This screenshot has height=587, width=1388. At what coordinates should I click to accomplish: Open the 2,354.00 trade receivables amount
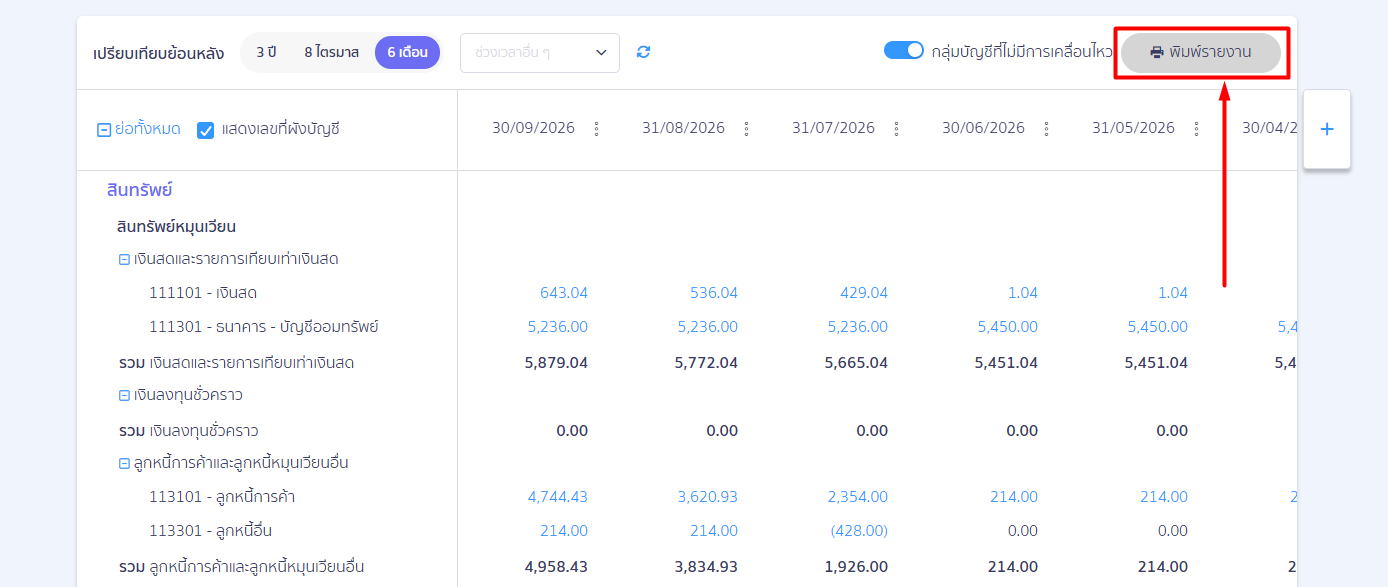point(858,497)
